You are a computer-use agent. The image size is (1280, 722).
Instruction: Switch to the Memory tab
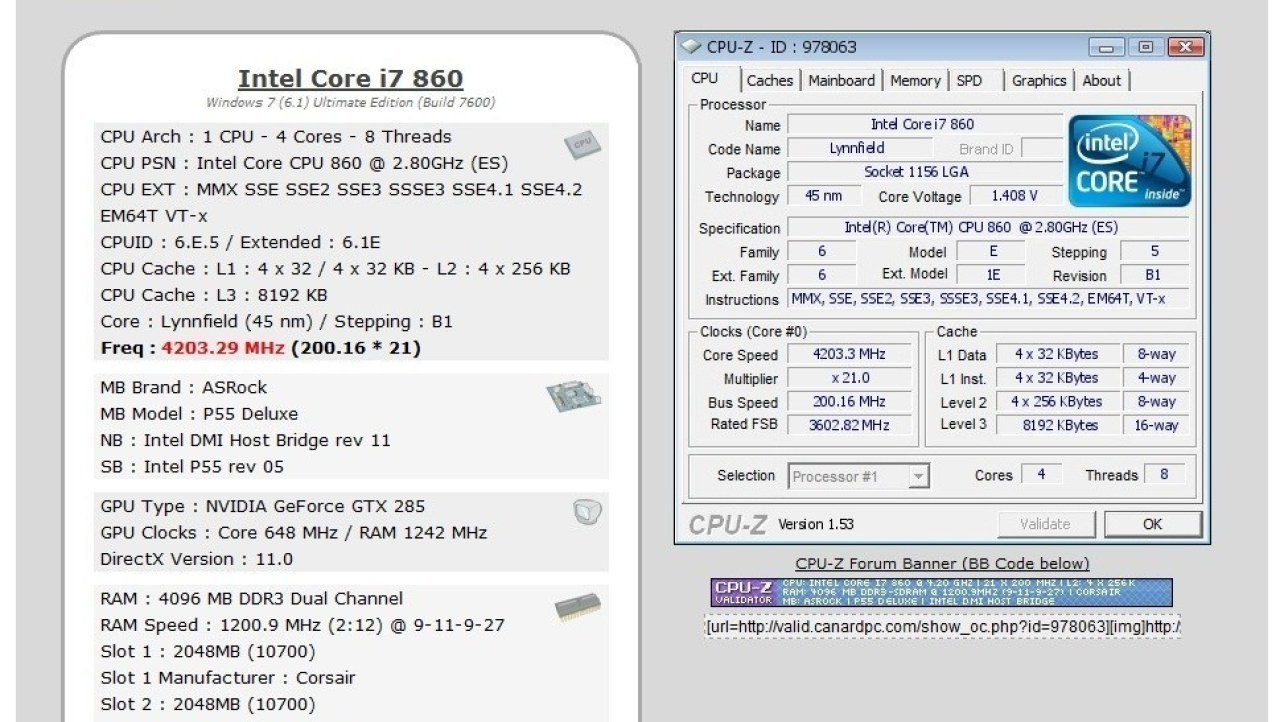click(915, 81)
